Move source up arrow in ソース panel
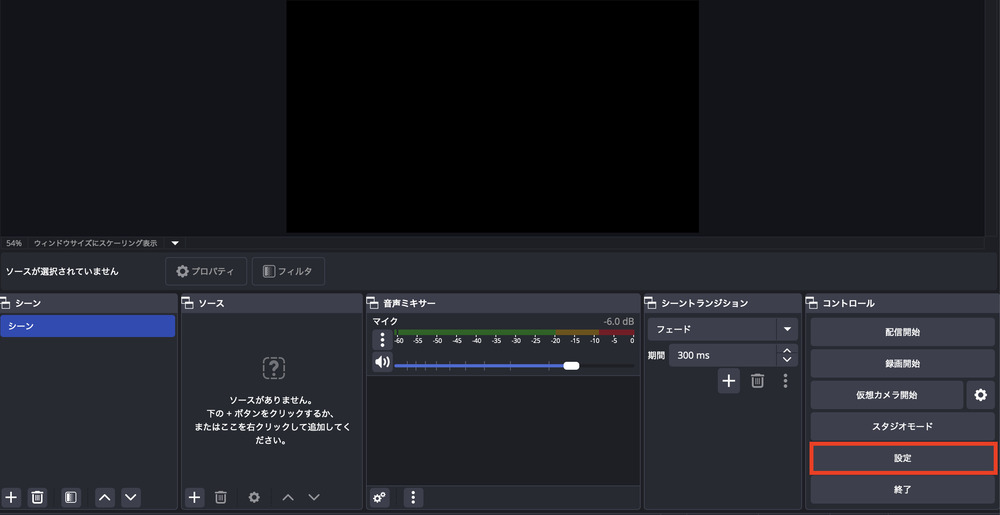Image resolution: width=1000 pixels, height=515 pixels. pos(288,497)
